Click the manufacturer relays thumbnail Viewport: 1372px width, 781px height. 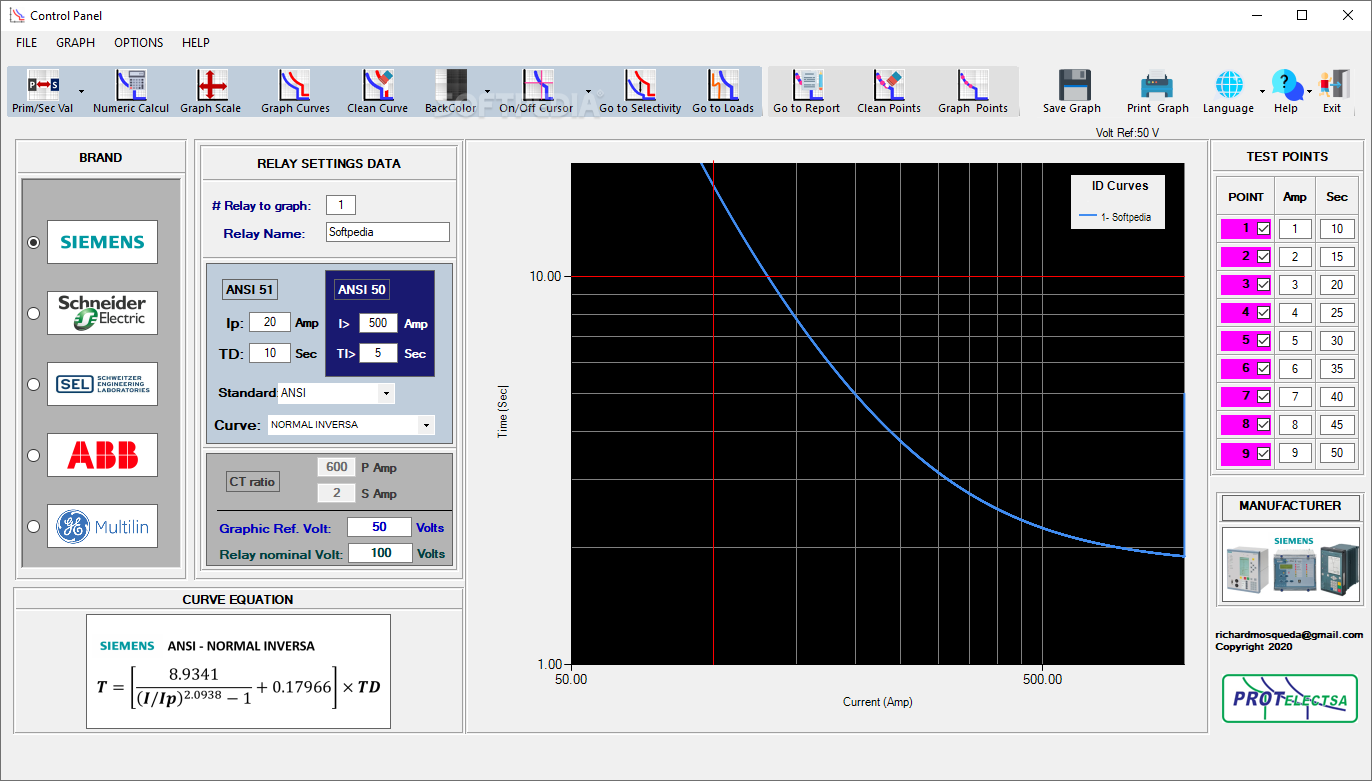click(x=1291, y=565)
